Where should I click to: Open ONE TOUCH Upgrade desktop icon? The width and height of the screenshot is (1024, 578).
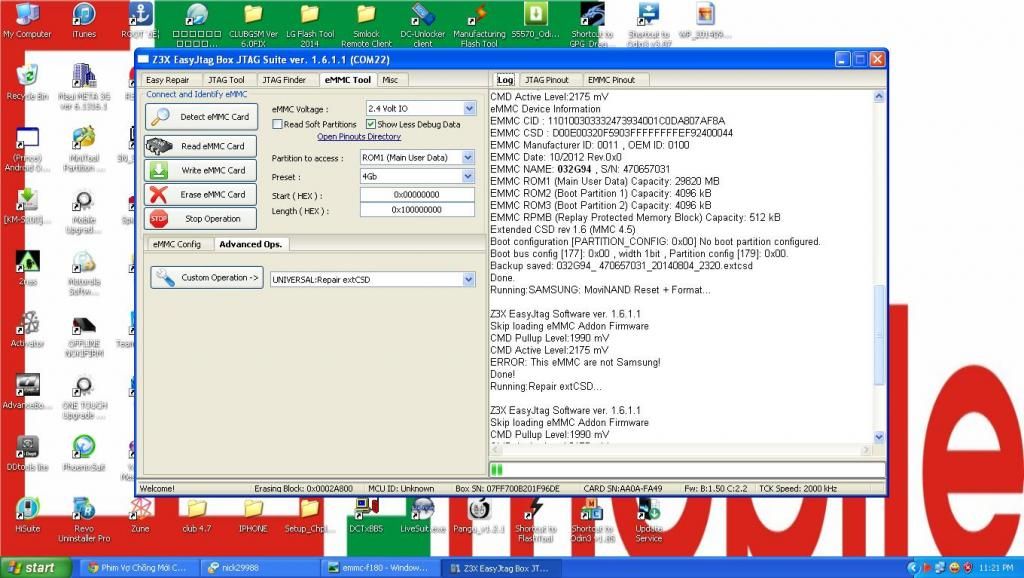click(x=84, y=396)
